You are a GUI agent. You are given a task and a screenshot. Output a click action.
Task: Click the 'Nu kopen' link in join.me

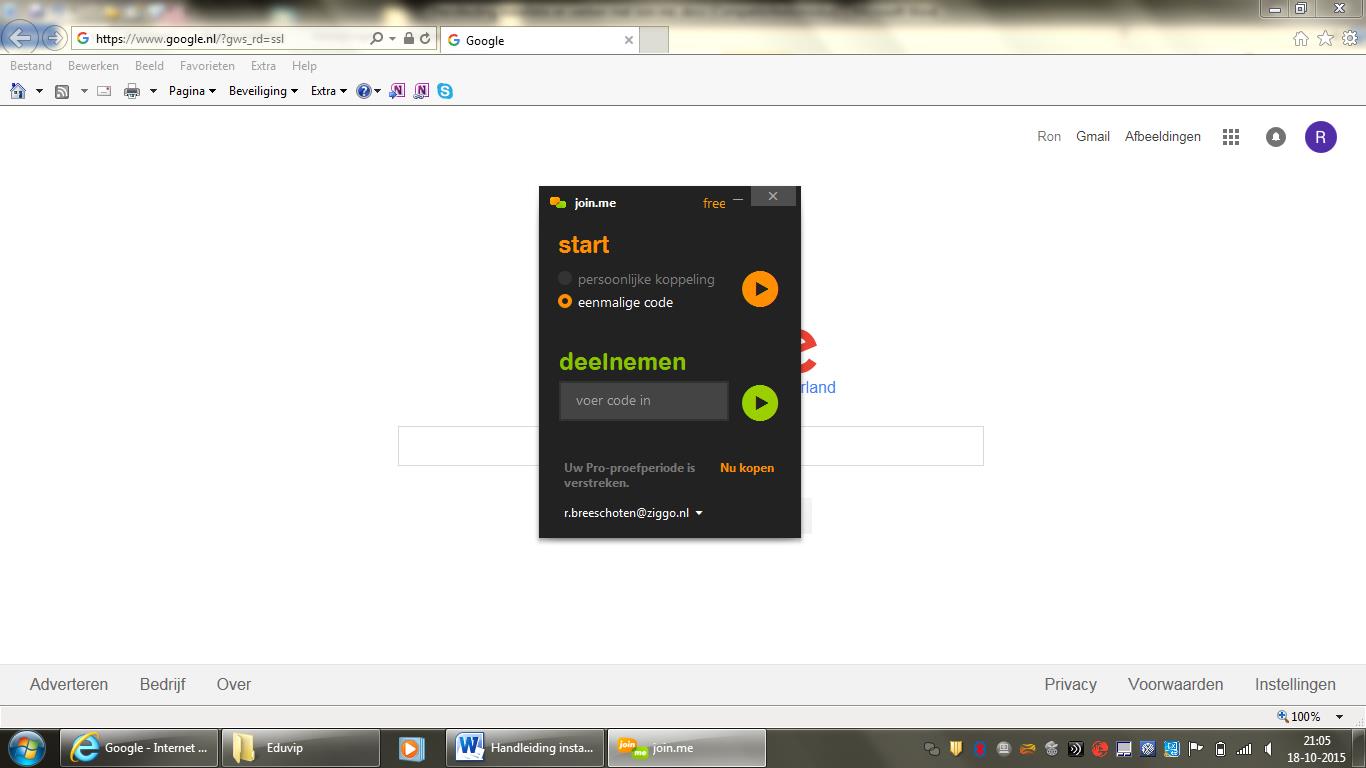click(x=747, y=468)
